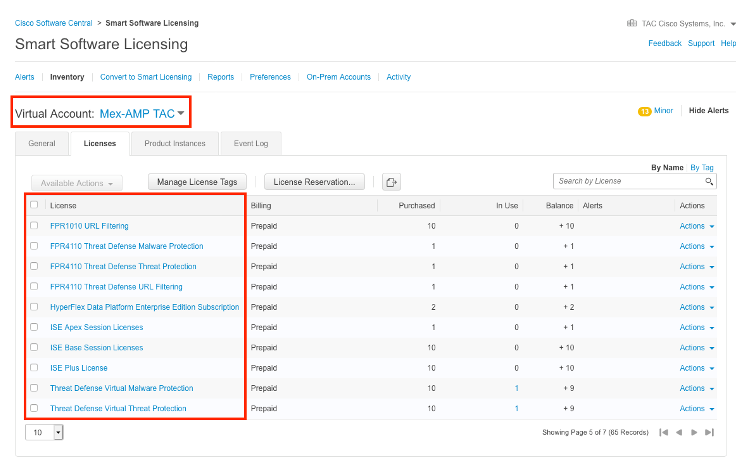Click In Use count for Virtual Malware Protection
Image resolution: width=736 pixels, height=466 pixels.
516,388
